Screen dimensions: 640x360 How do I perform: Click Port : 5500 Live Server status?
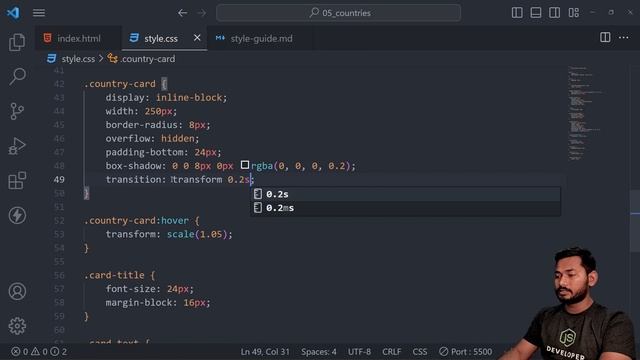pyautogui.click(x=466, y=351)
